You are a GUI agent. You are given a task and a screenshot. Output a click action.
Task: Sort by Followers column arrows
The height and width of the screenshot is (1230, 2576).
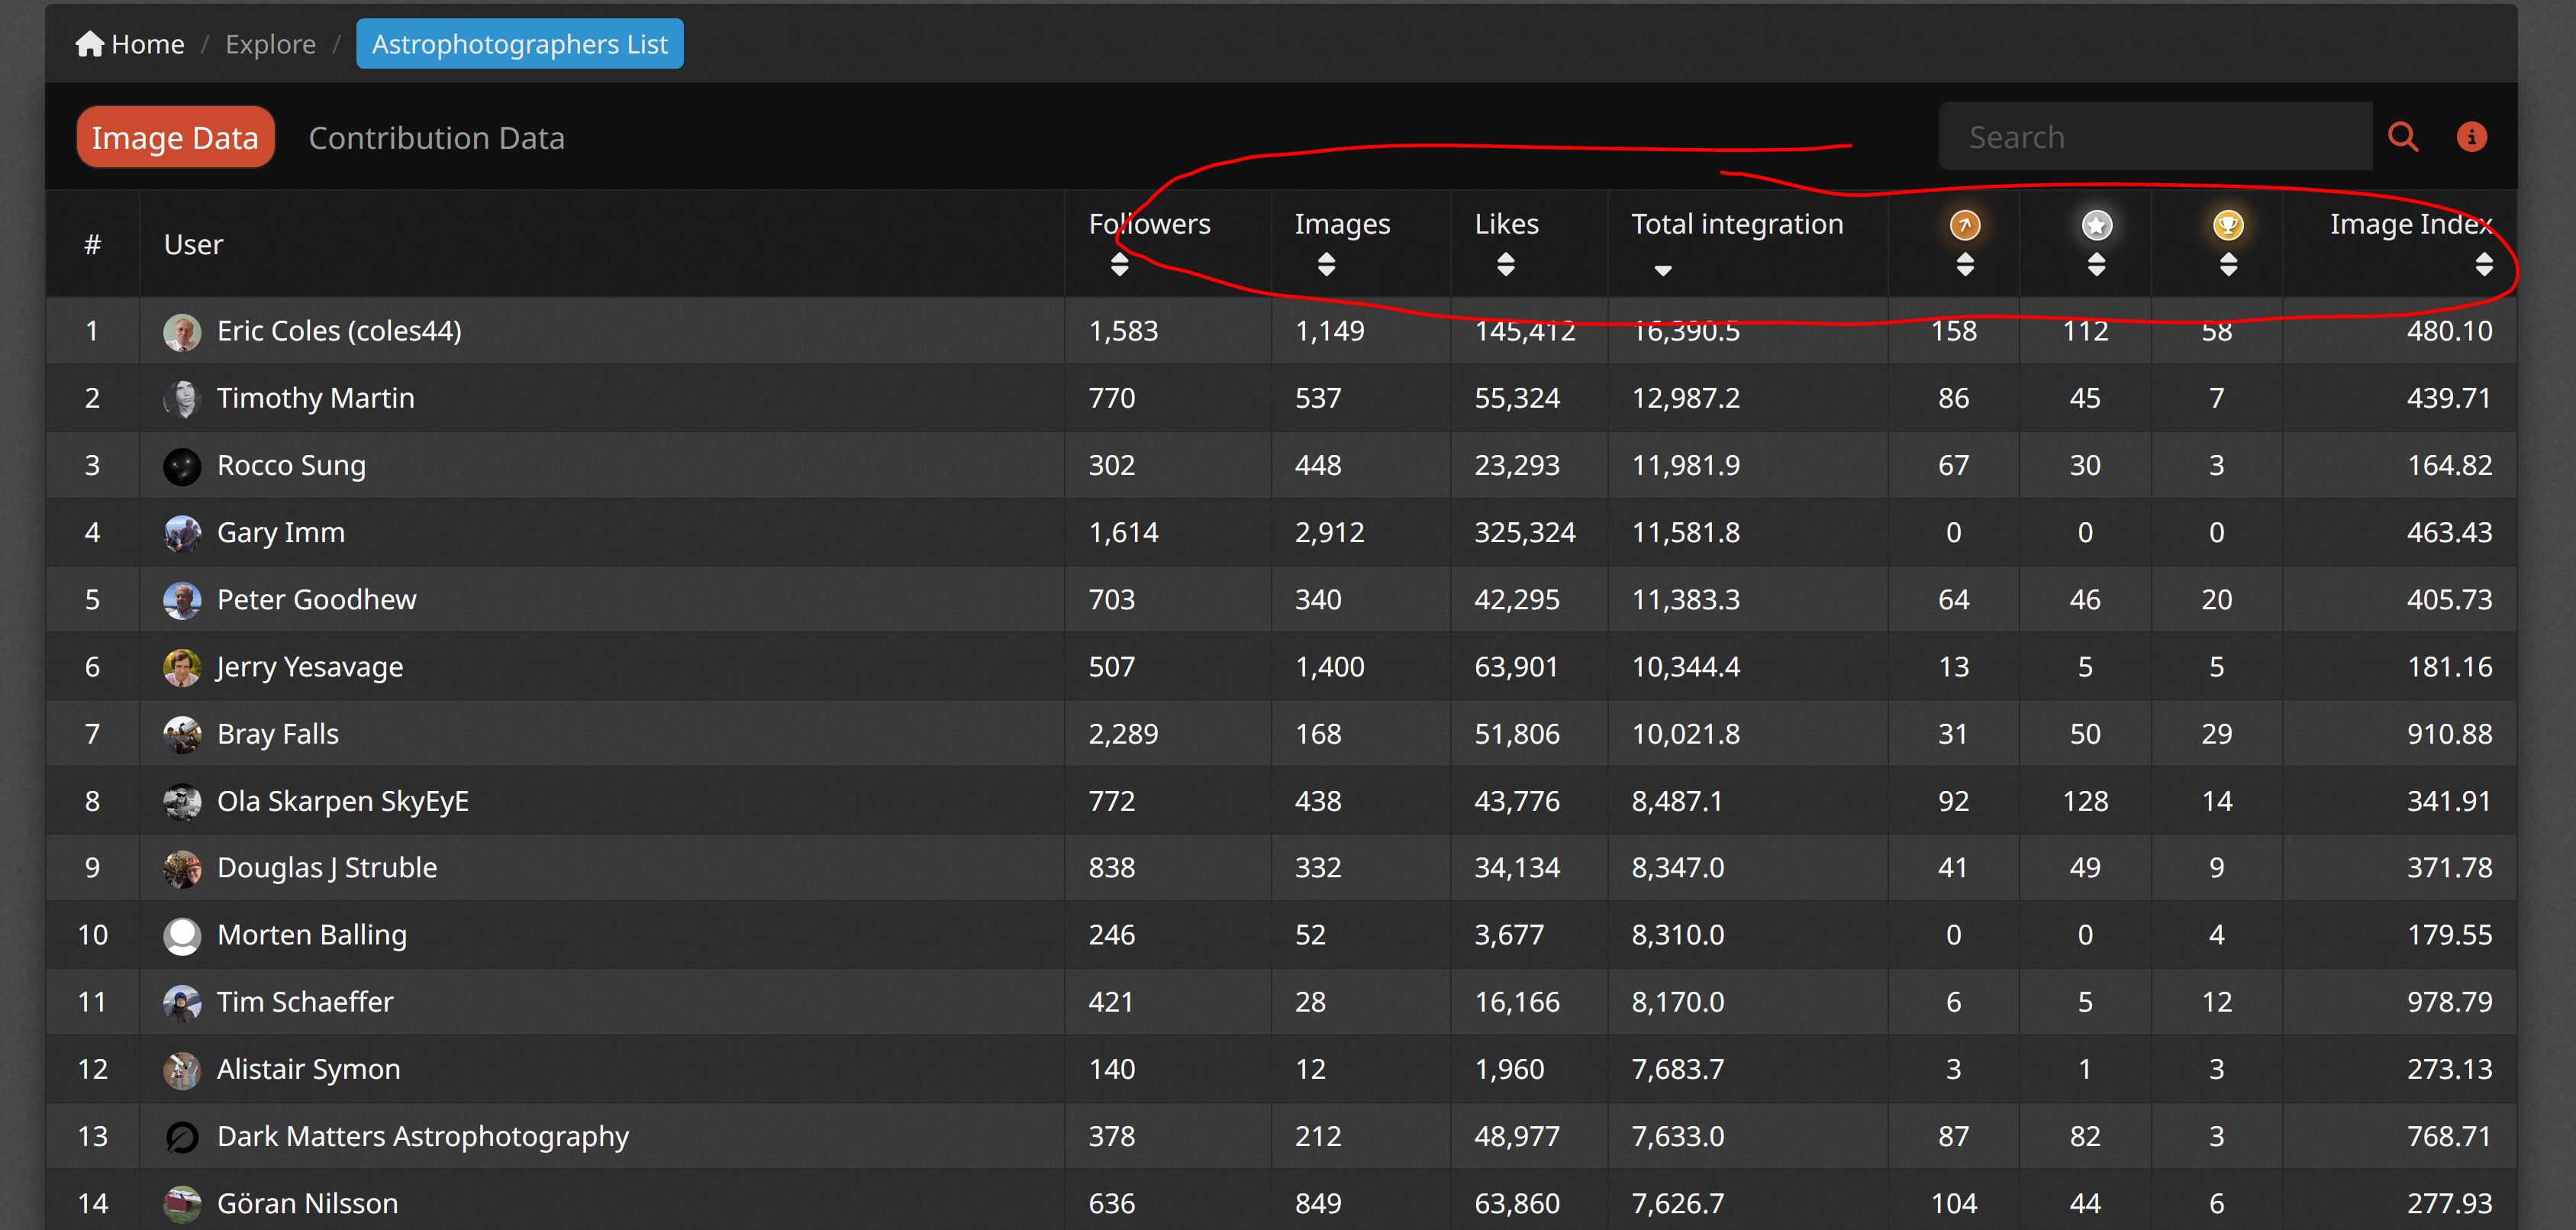pos(1120,265)
